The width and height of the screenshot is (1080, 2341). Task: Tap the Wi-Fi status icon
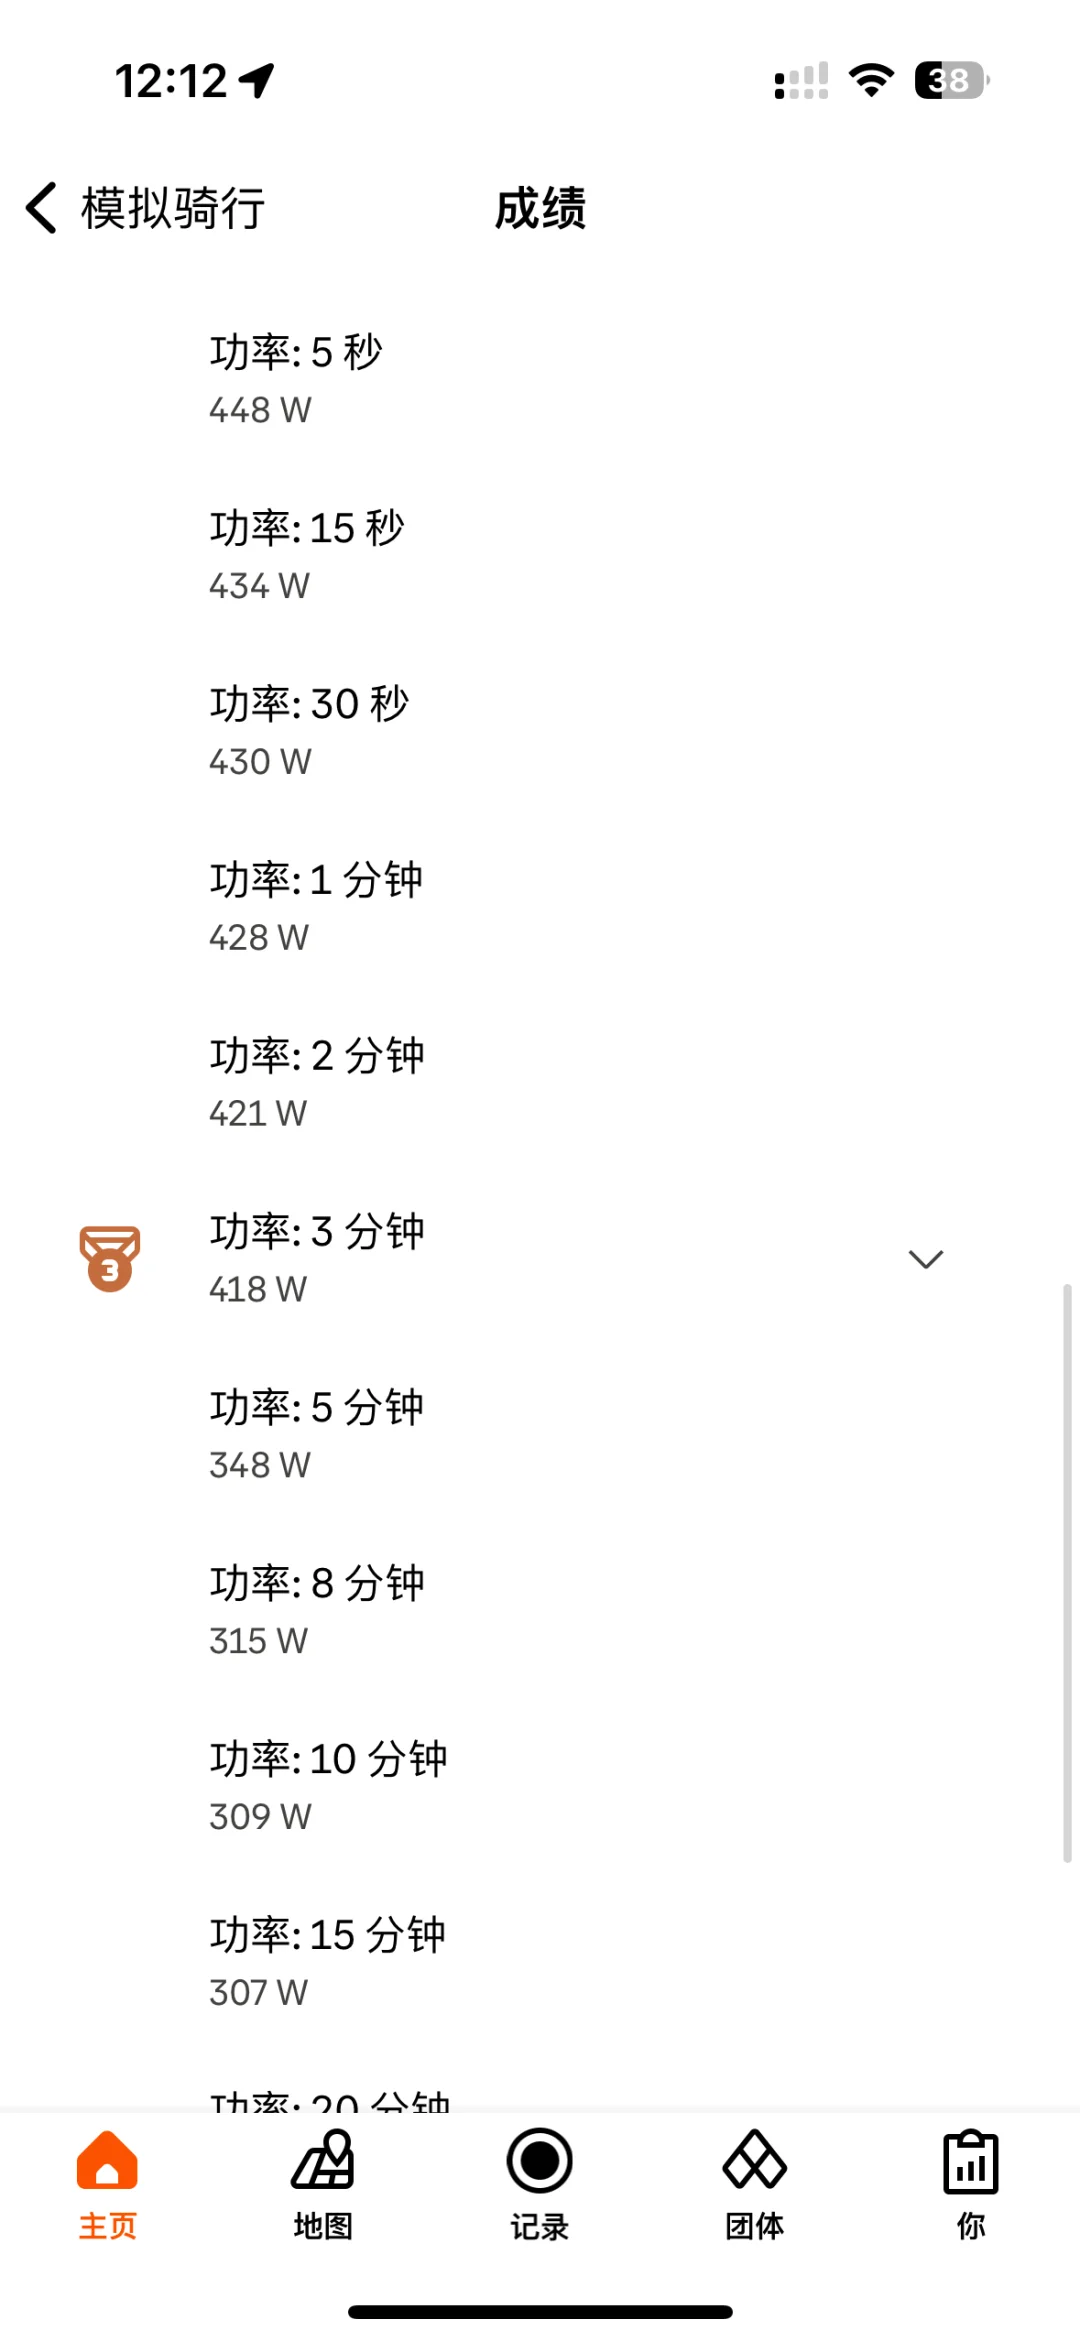coord(871,80)
